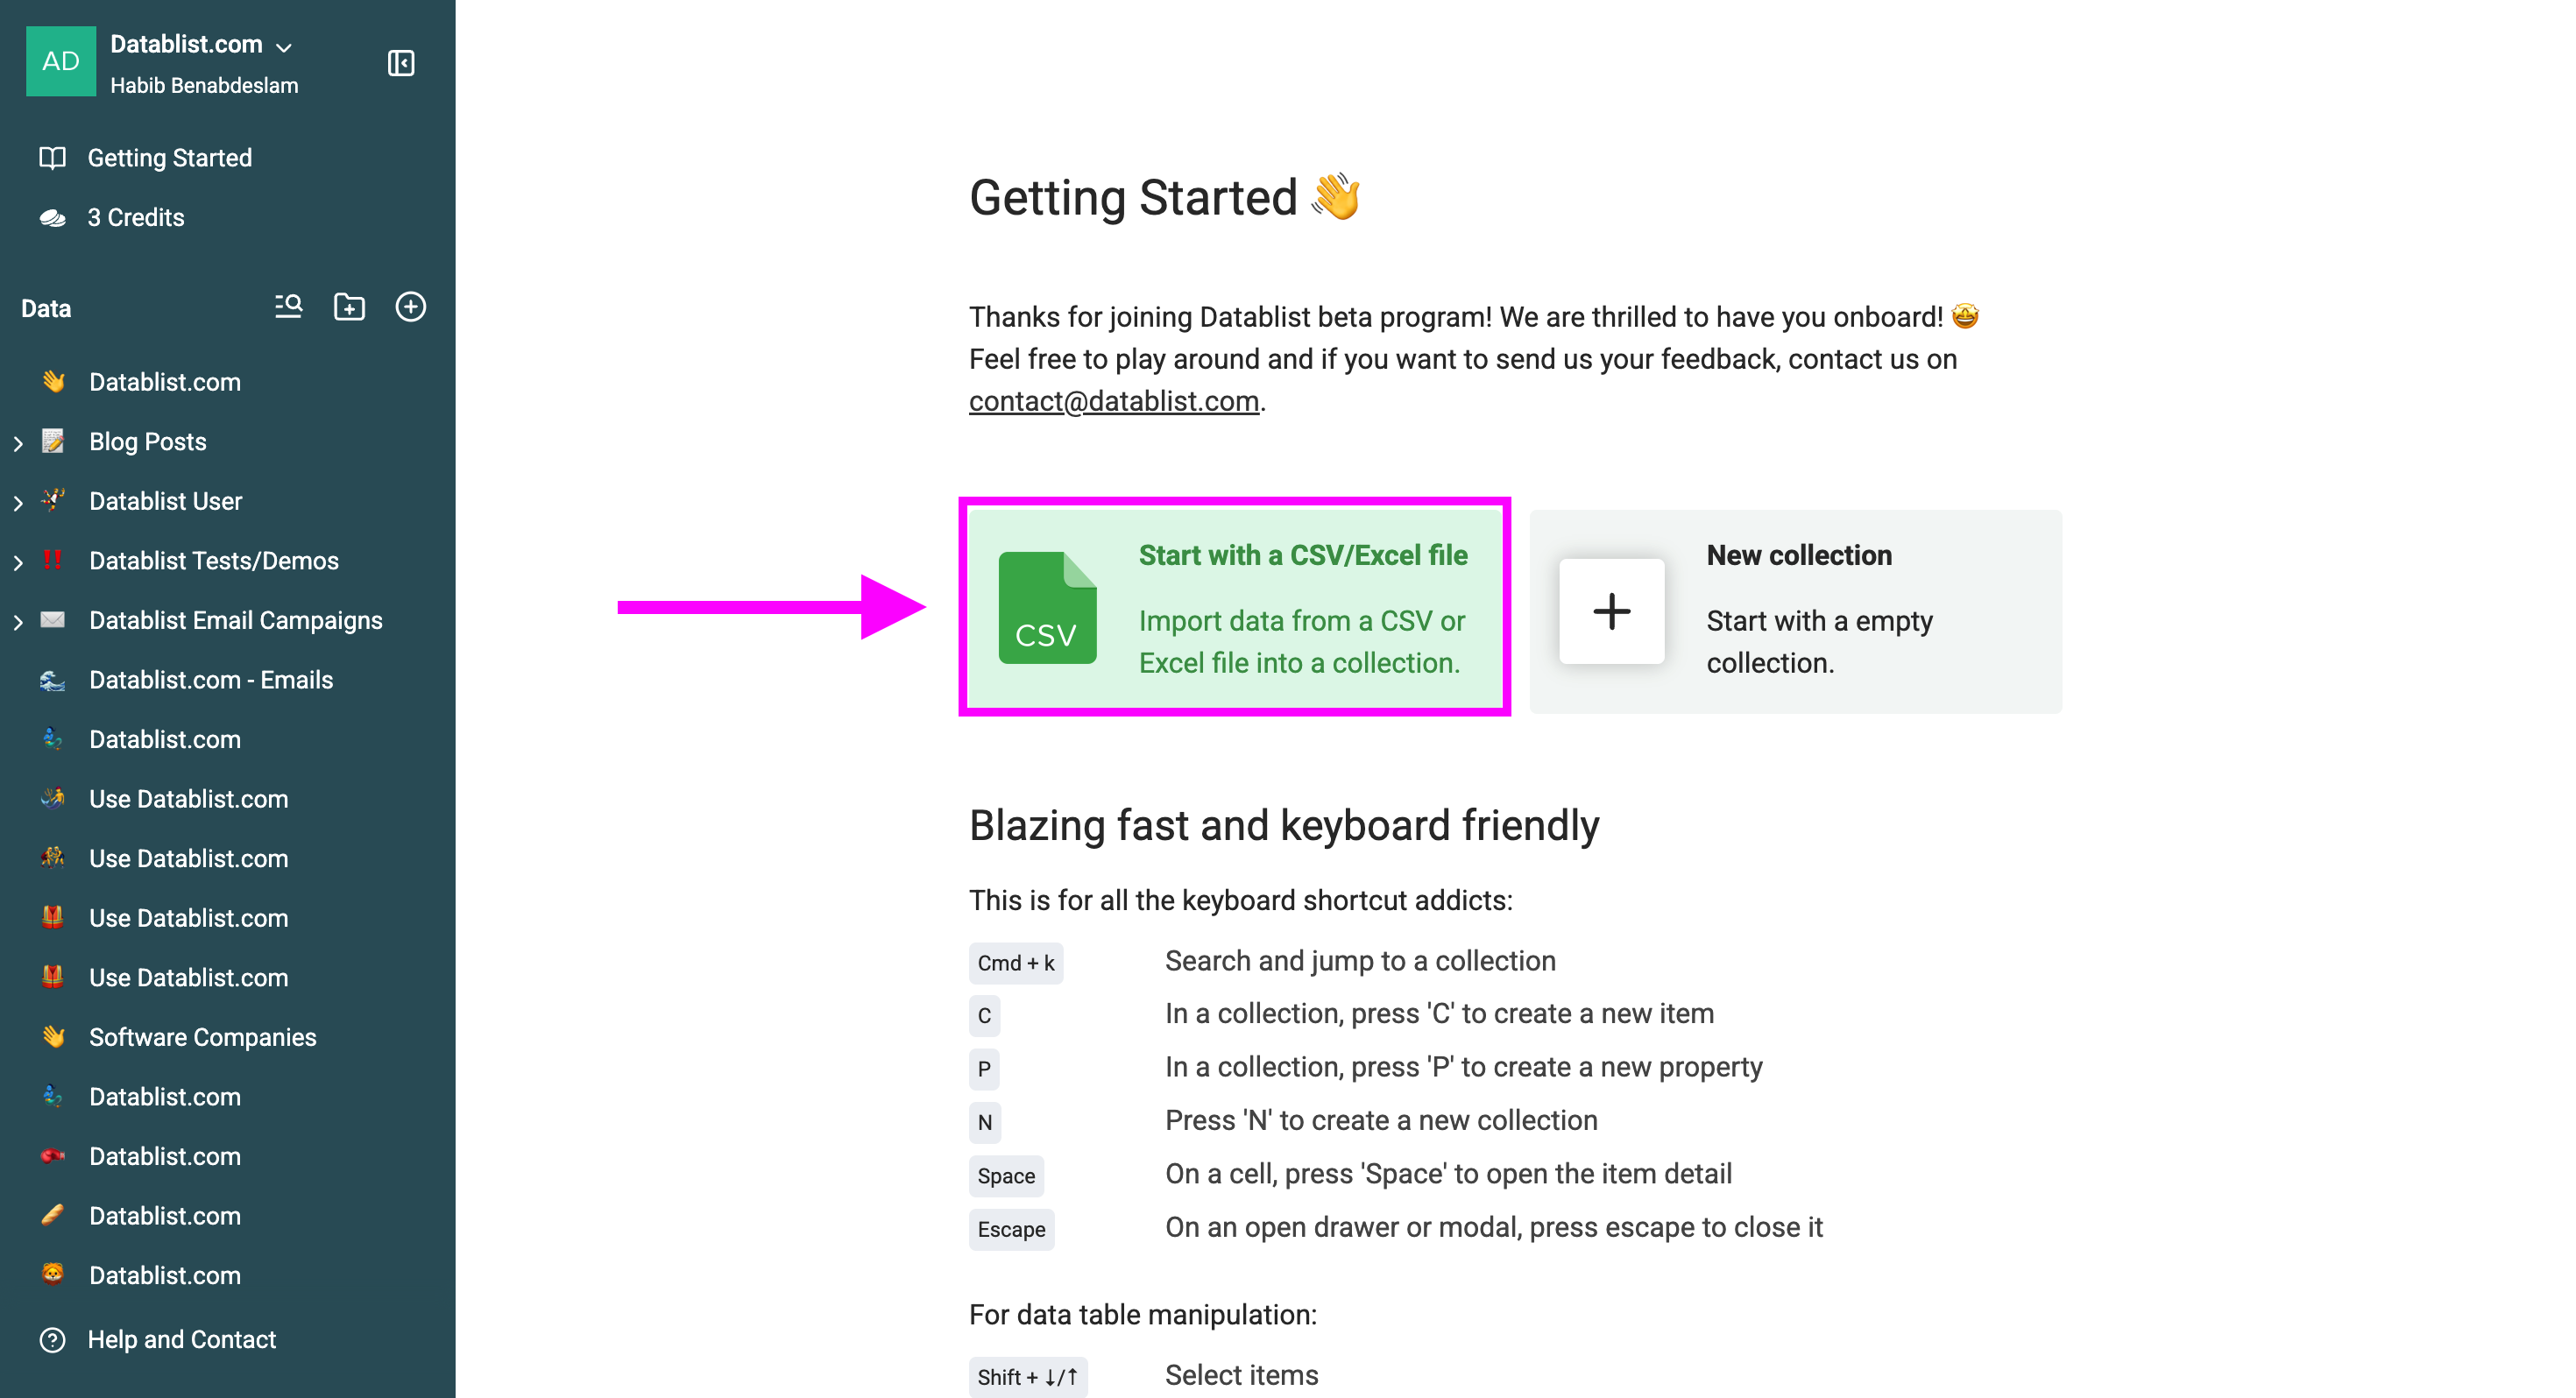Open the collection search icon
Image resolution: width=2576 pixels, height=1398 pixels.
pos(289,307)
